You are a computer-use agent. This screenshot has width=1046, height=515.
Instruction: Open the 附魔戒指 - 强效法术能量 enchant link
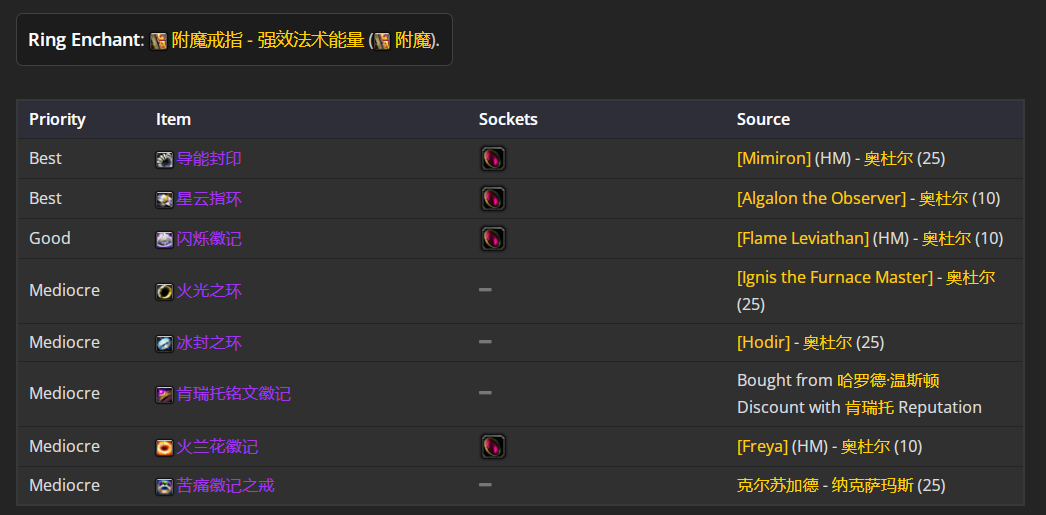pyautogui.click(x=268, y=40)
